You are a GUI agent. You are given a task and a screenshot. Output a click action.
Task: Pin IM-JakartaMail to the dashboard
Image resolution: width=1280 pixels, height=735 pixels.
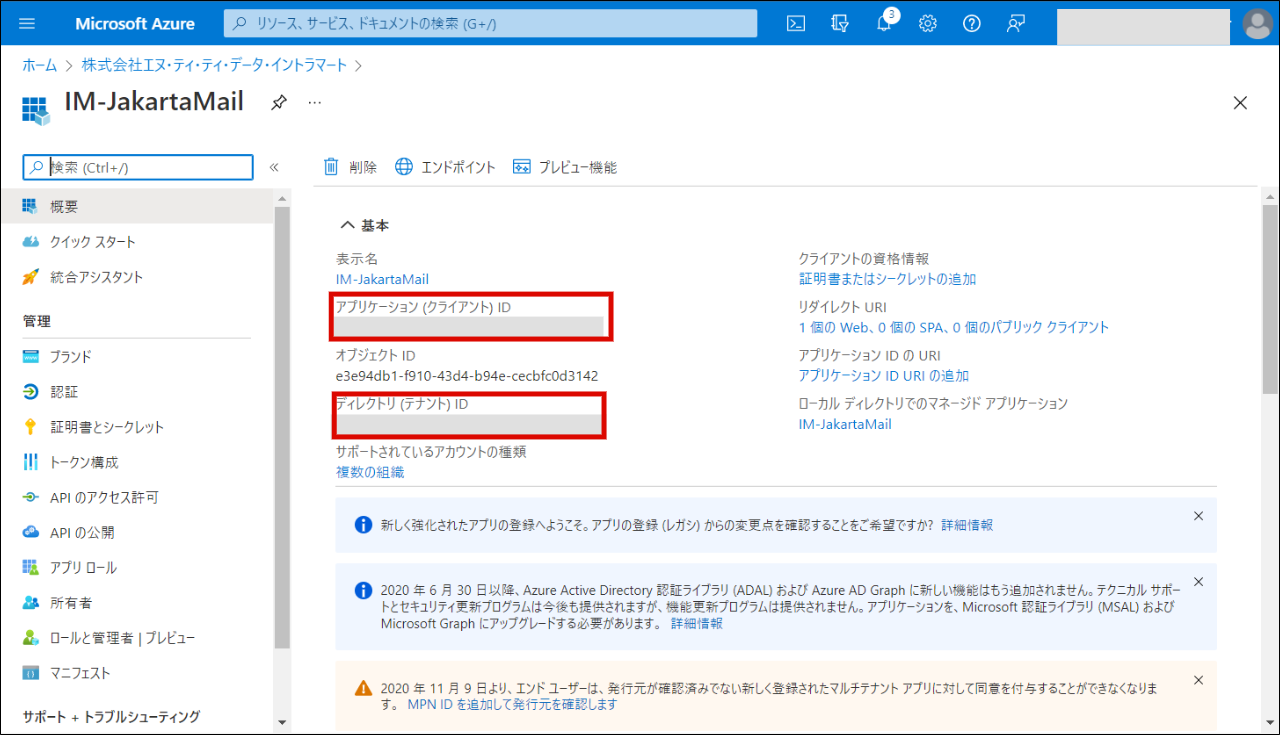(279, 102)
